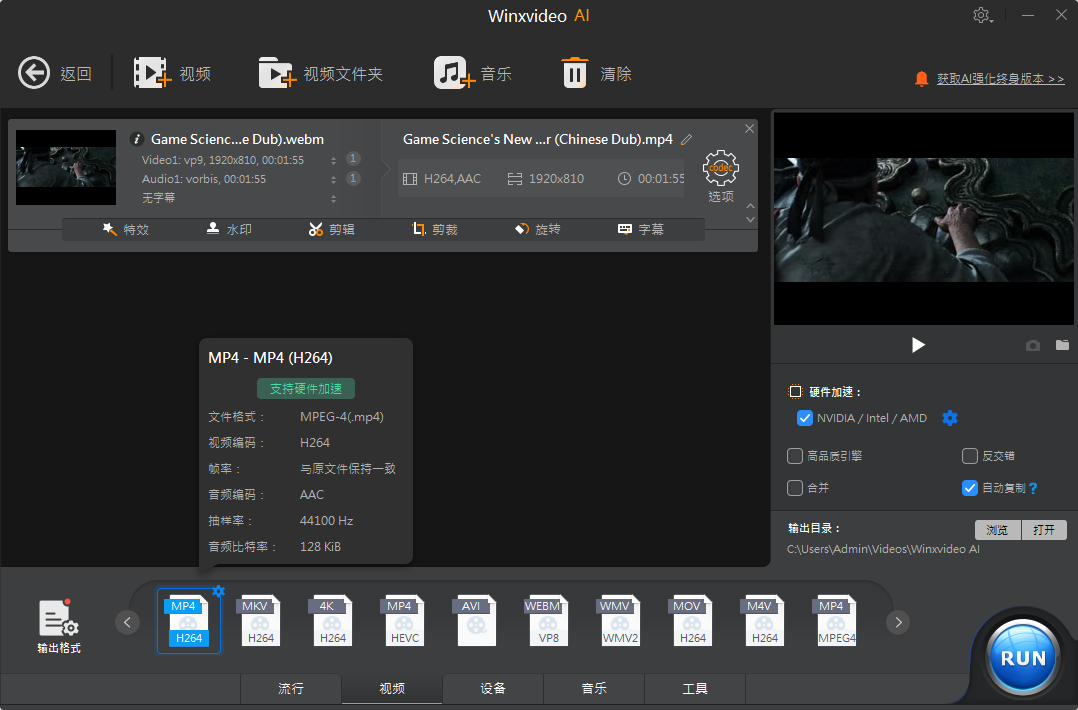Open the 获取AI强化终身版本 link

(x=1000, y=79)
